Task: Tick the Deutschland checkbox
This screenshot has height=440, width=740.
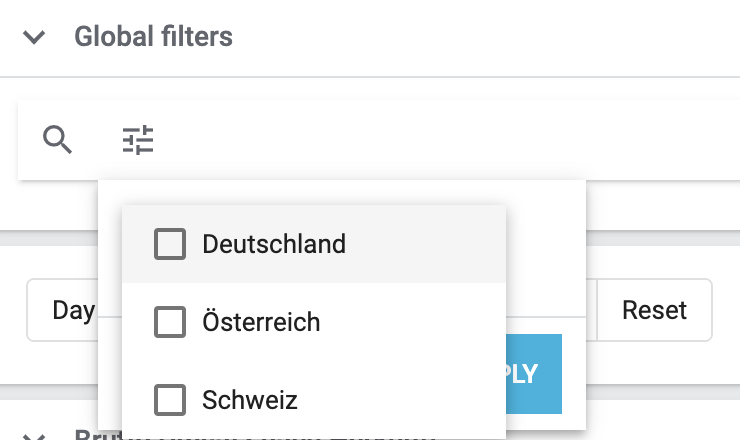Action: (170, 244)
